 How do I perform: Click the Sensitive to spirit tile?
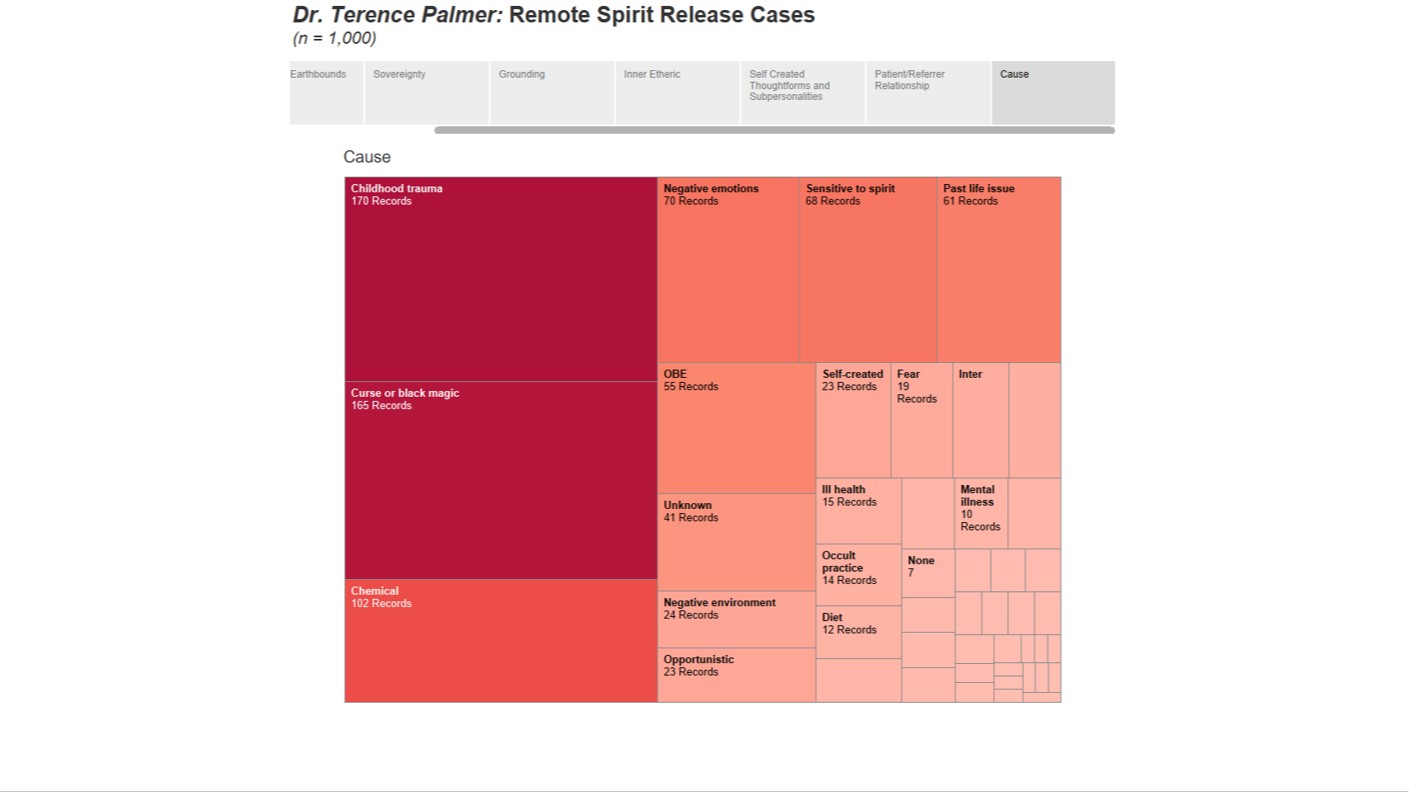(868, 270)
